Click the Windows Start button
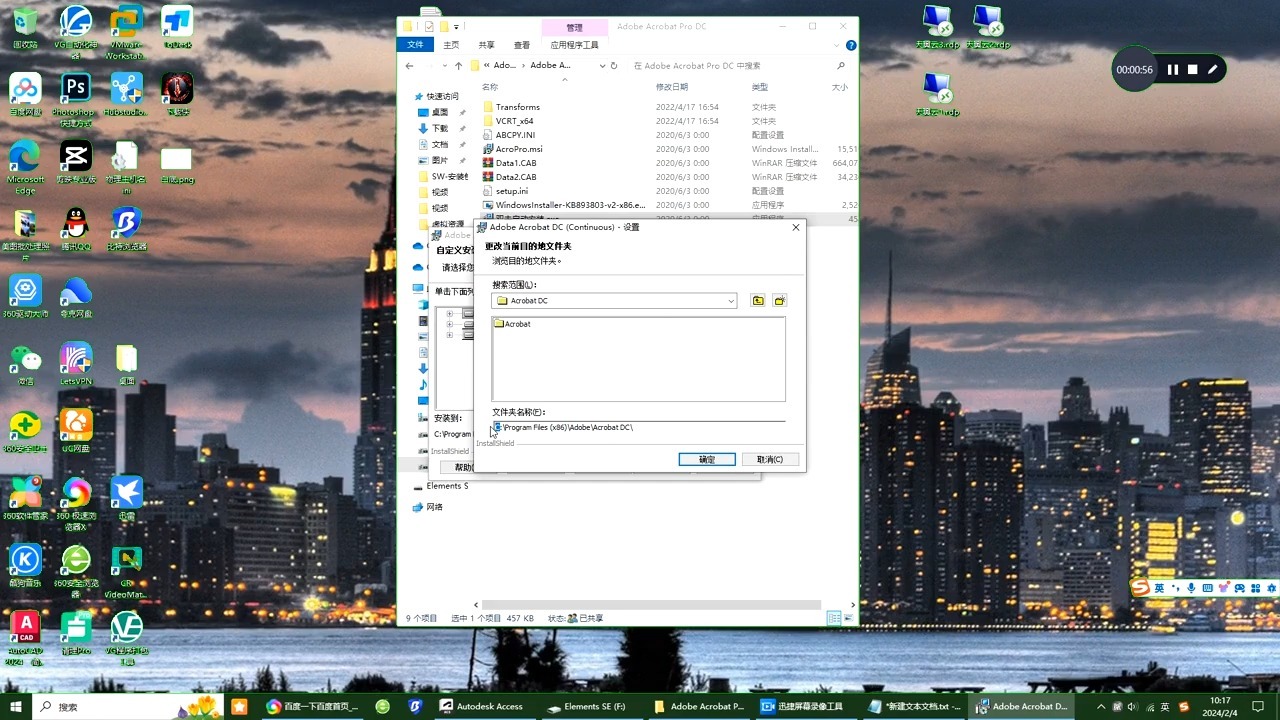 (x=16, y=706)
